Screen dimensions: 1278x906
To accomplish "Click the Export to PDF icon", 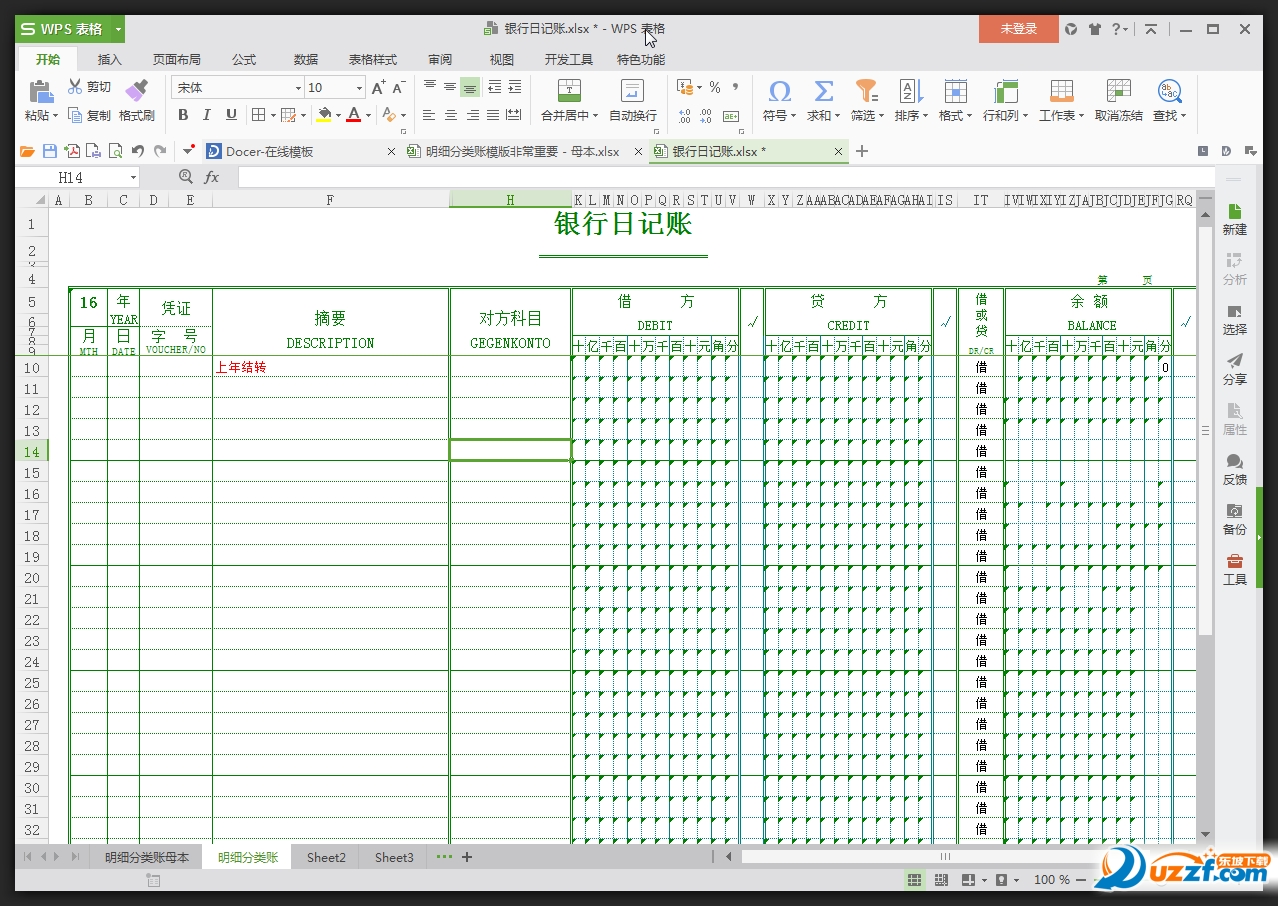I will 72,152.
